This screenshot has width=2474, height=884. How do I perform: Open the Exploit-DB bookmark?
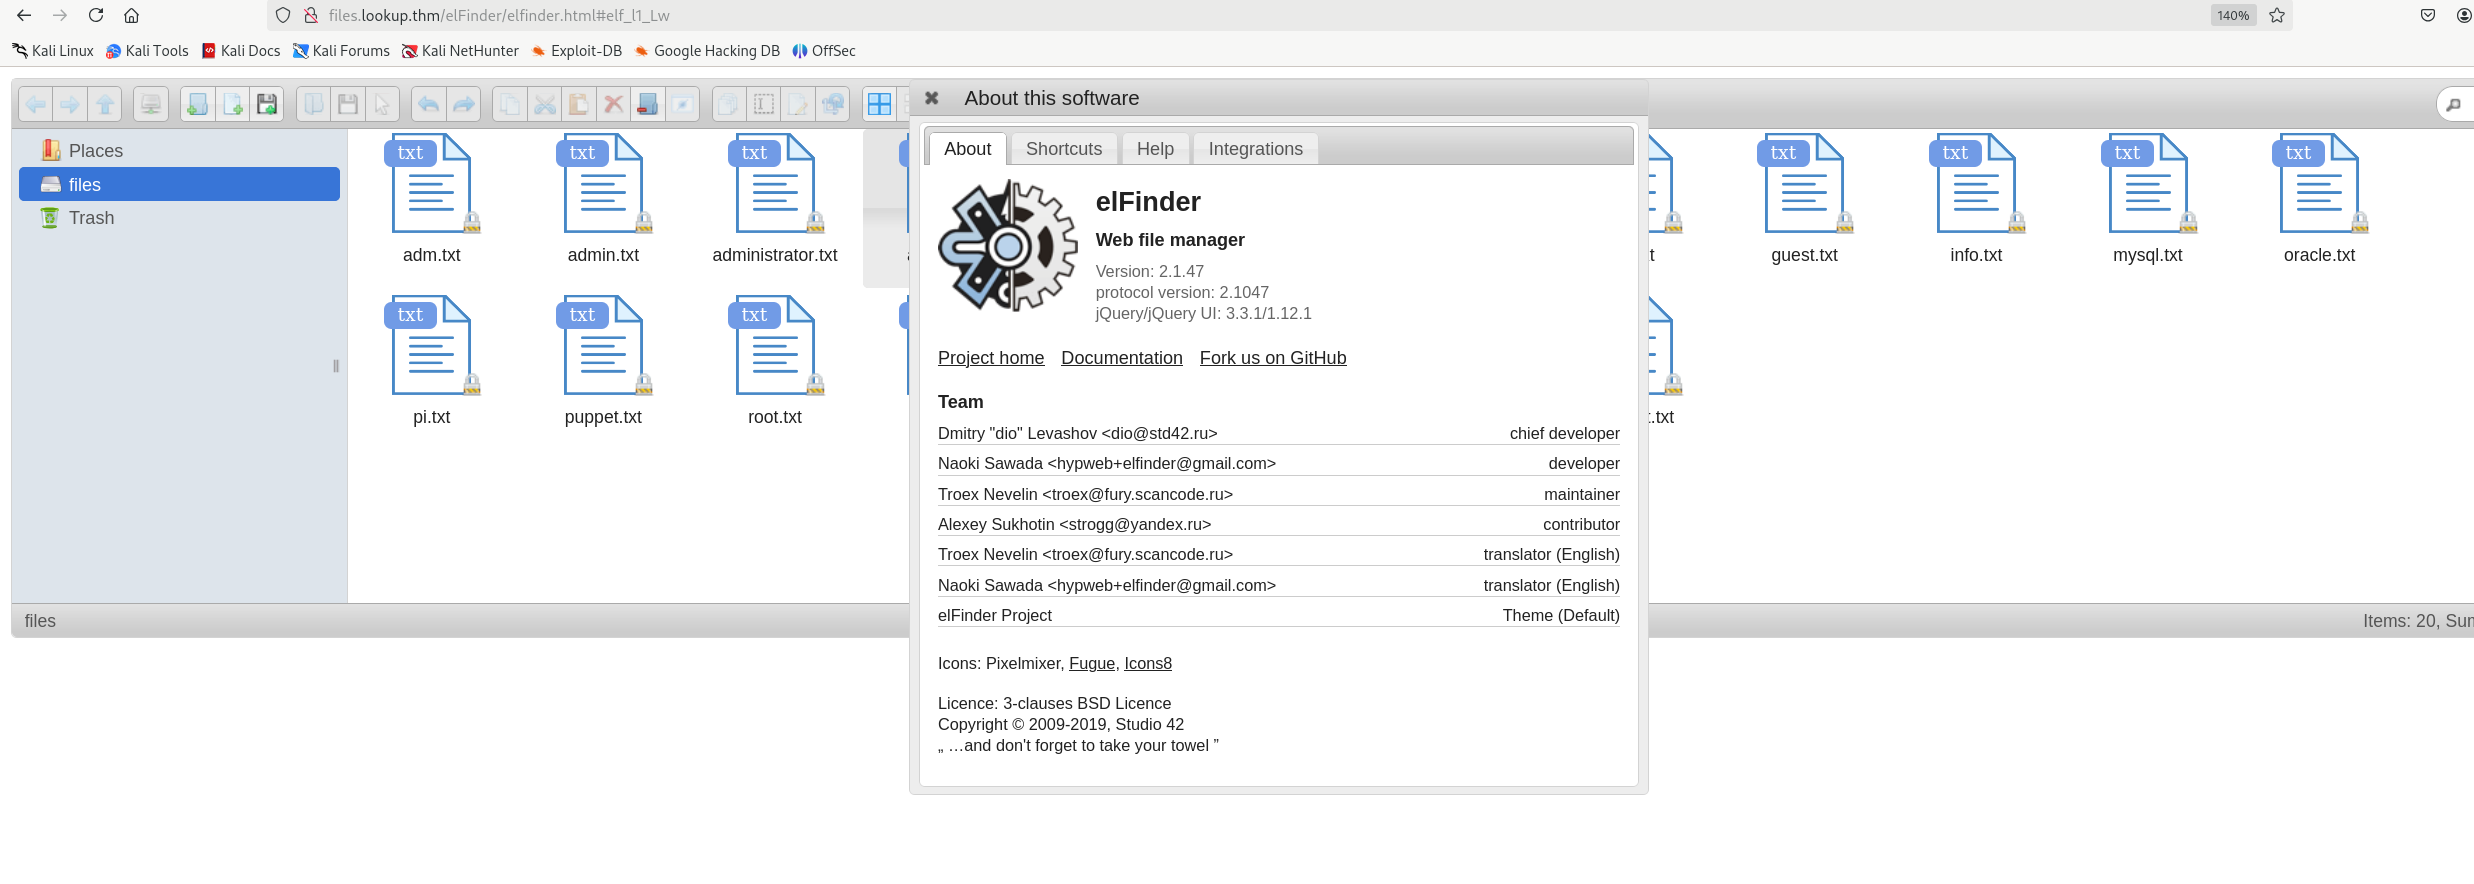pos(577,51)
